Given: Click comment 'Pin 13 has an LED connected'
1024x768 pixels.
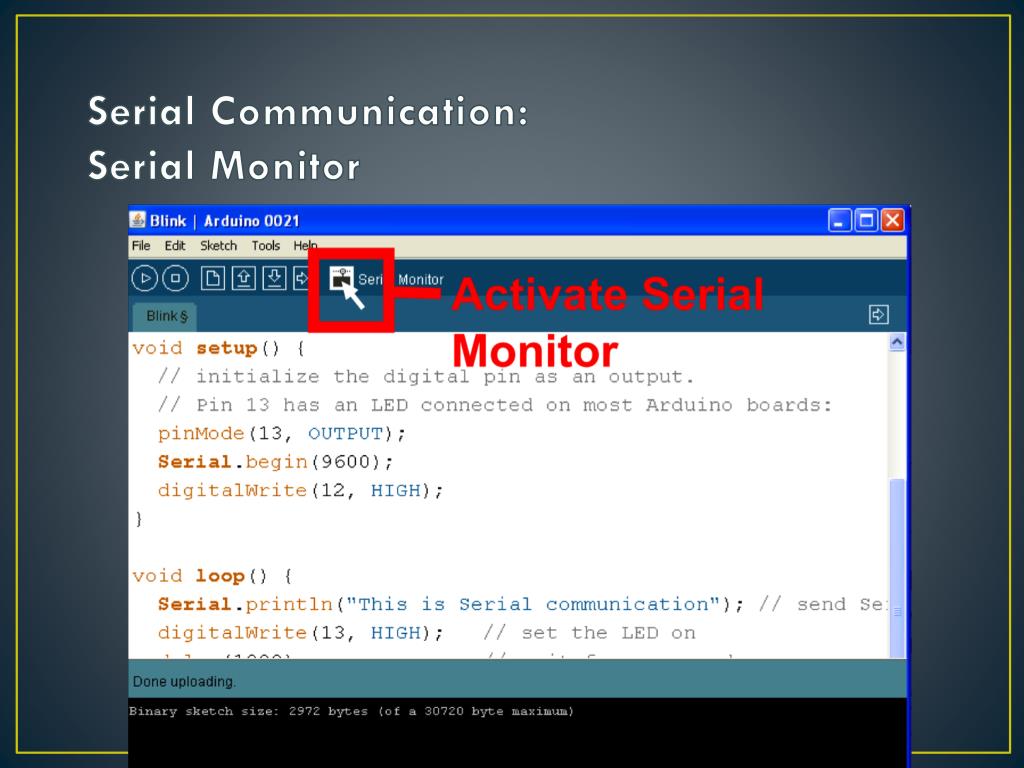Looking at the screenshot, I should [494, 405].
